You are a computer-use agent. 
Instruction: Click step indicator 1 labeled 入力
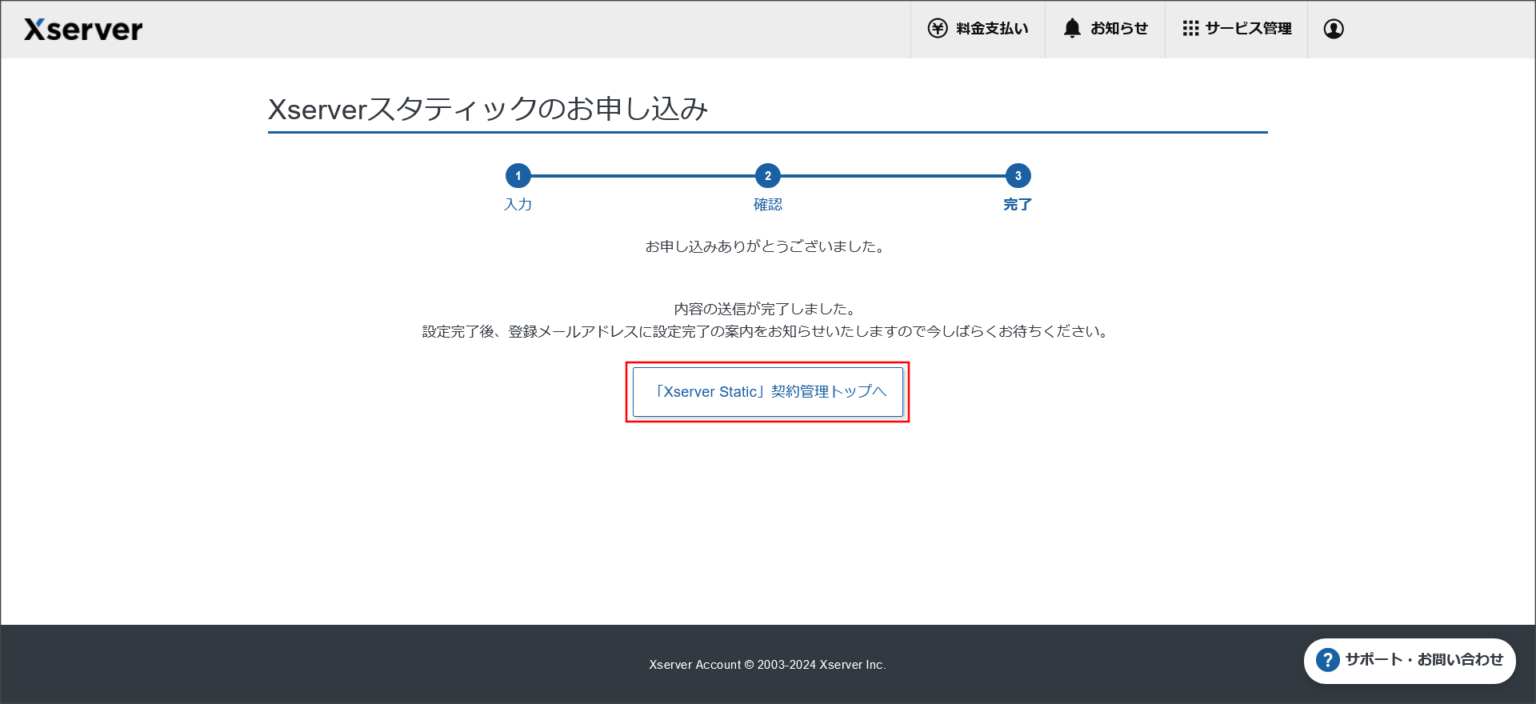[x=518, y=175]
